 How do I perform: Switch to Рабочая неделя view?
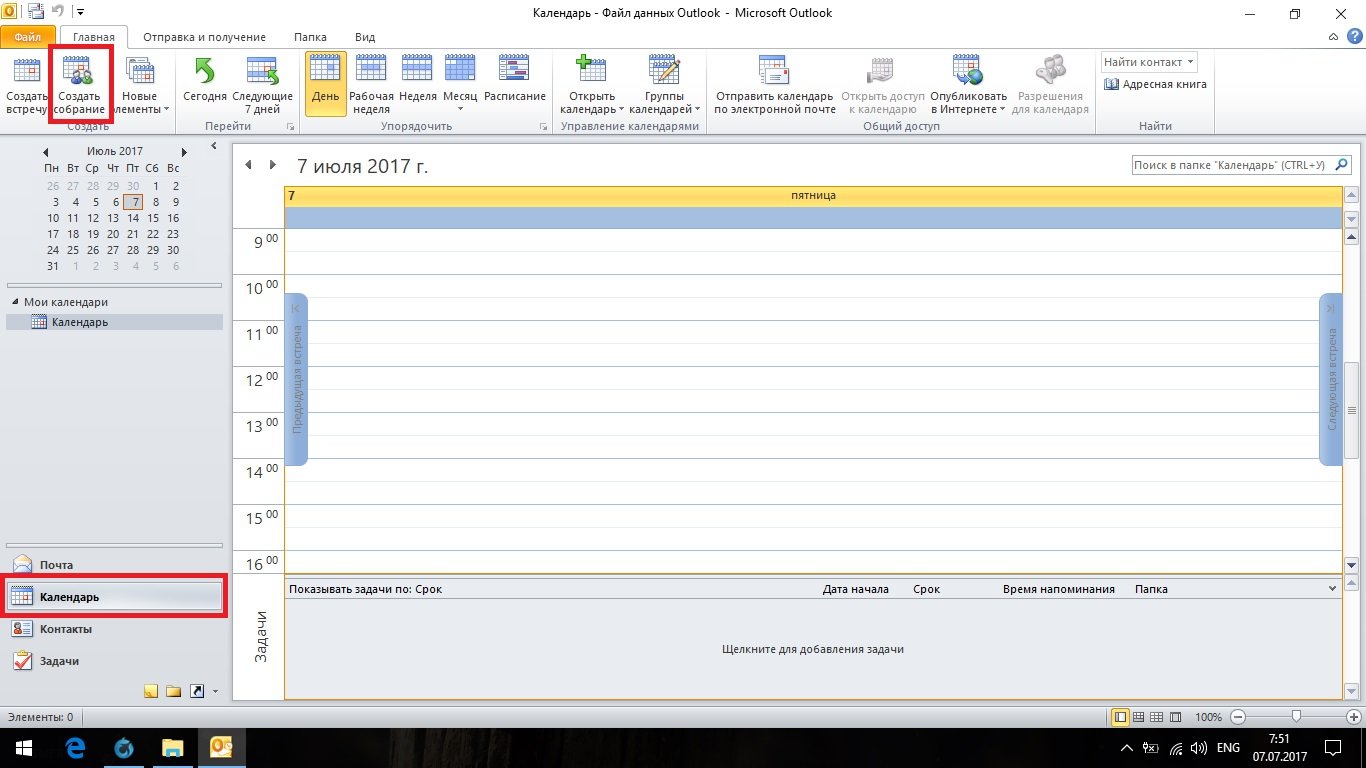[x=371, y=86]
